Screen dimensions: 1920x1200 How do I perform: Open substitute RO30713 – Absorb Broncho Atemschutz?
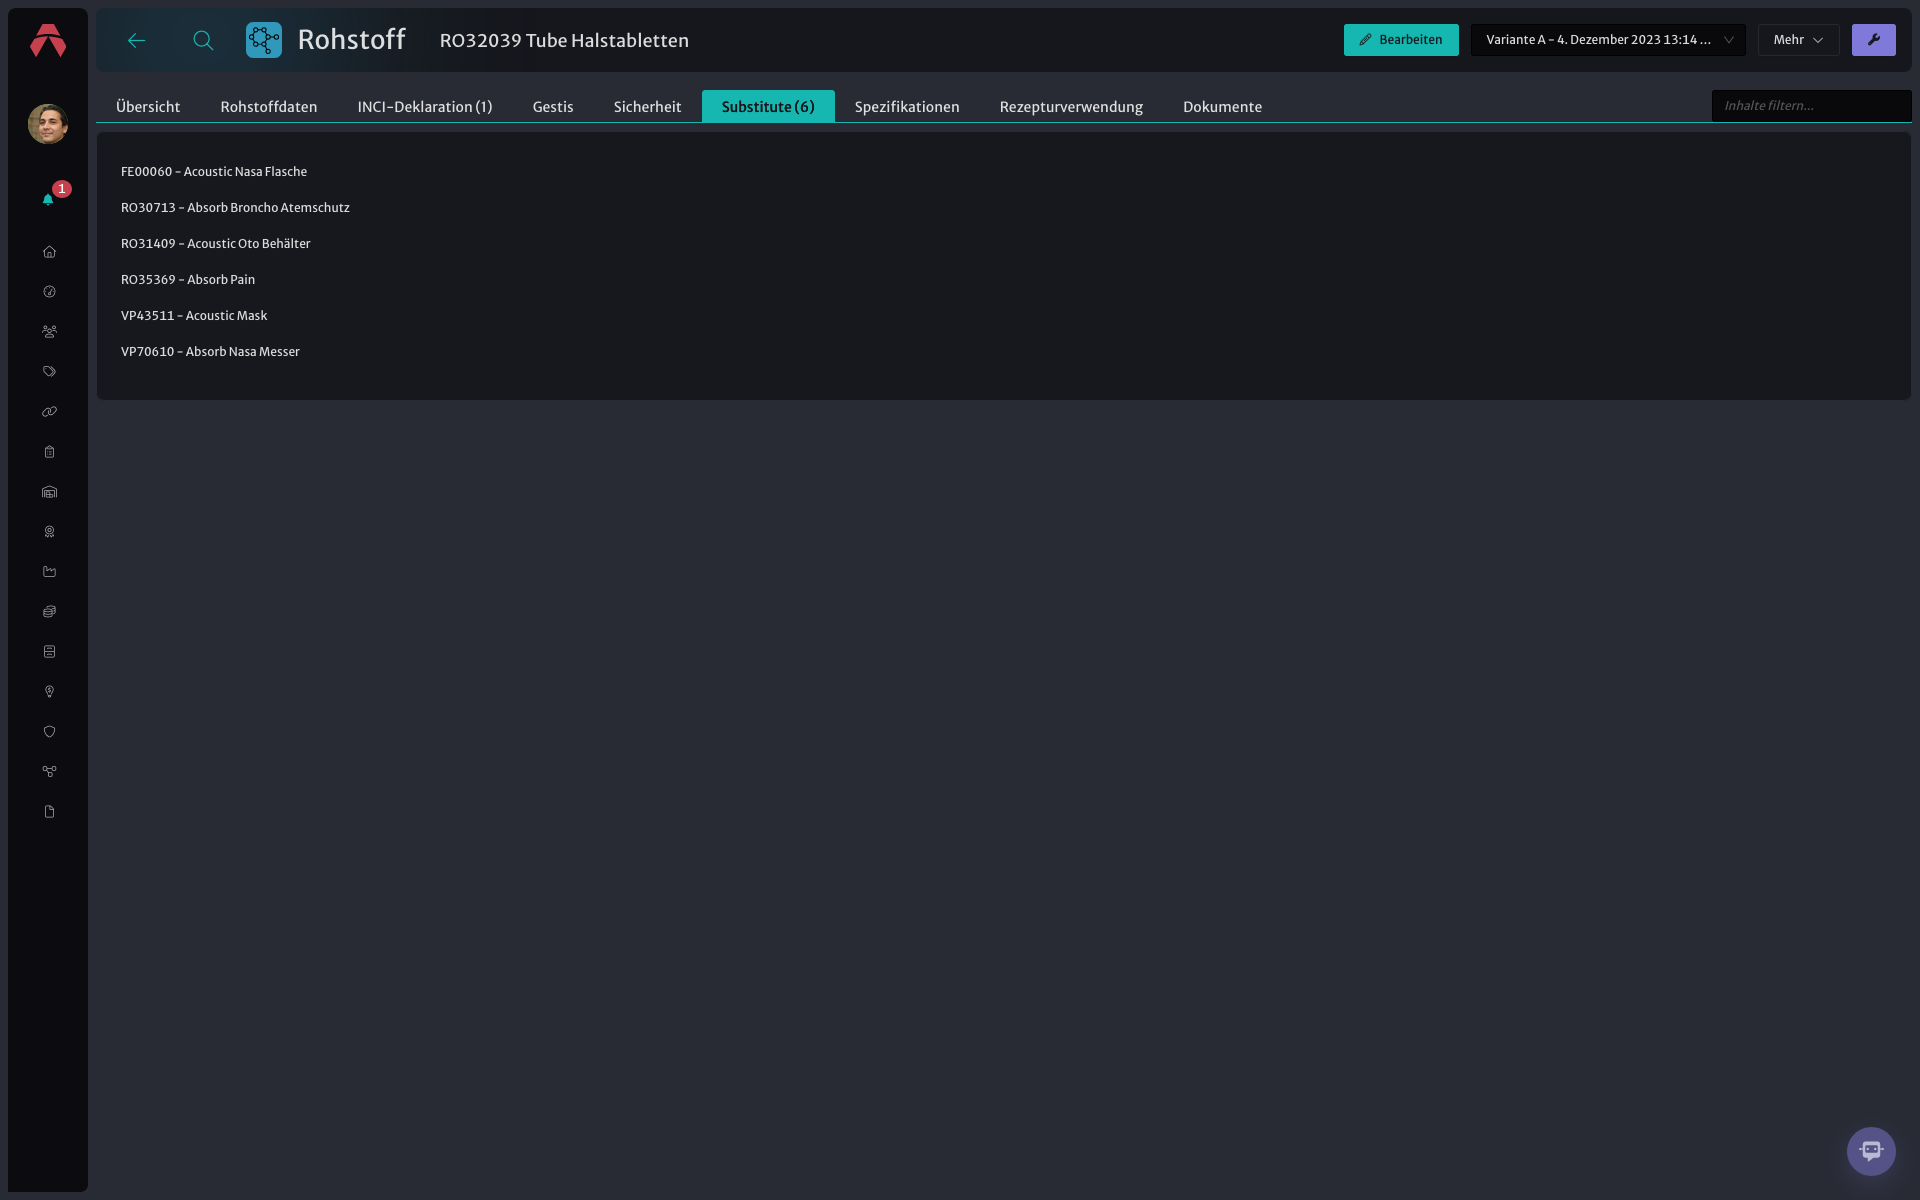pyautogui.click(x=235, y=208)
